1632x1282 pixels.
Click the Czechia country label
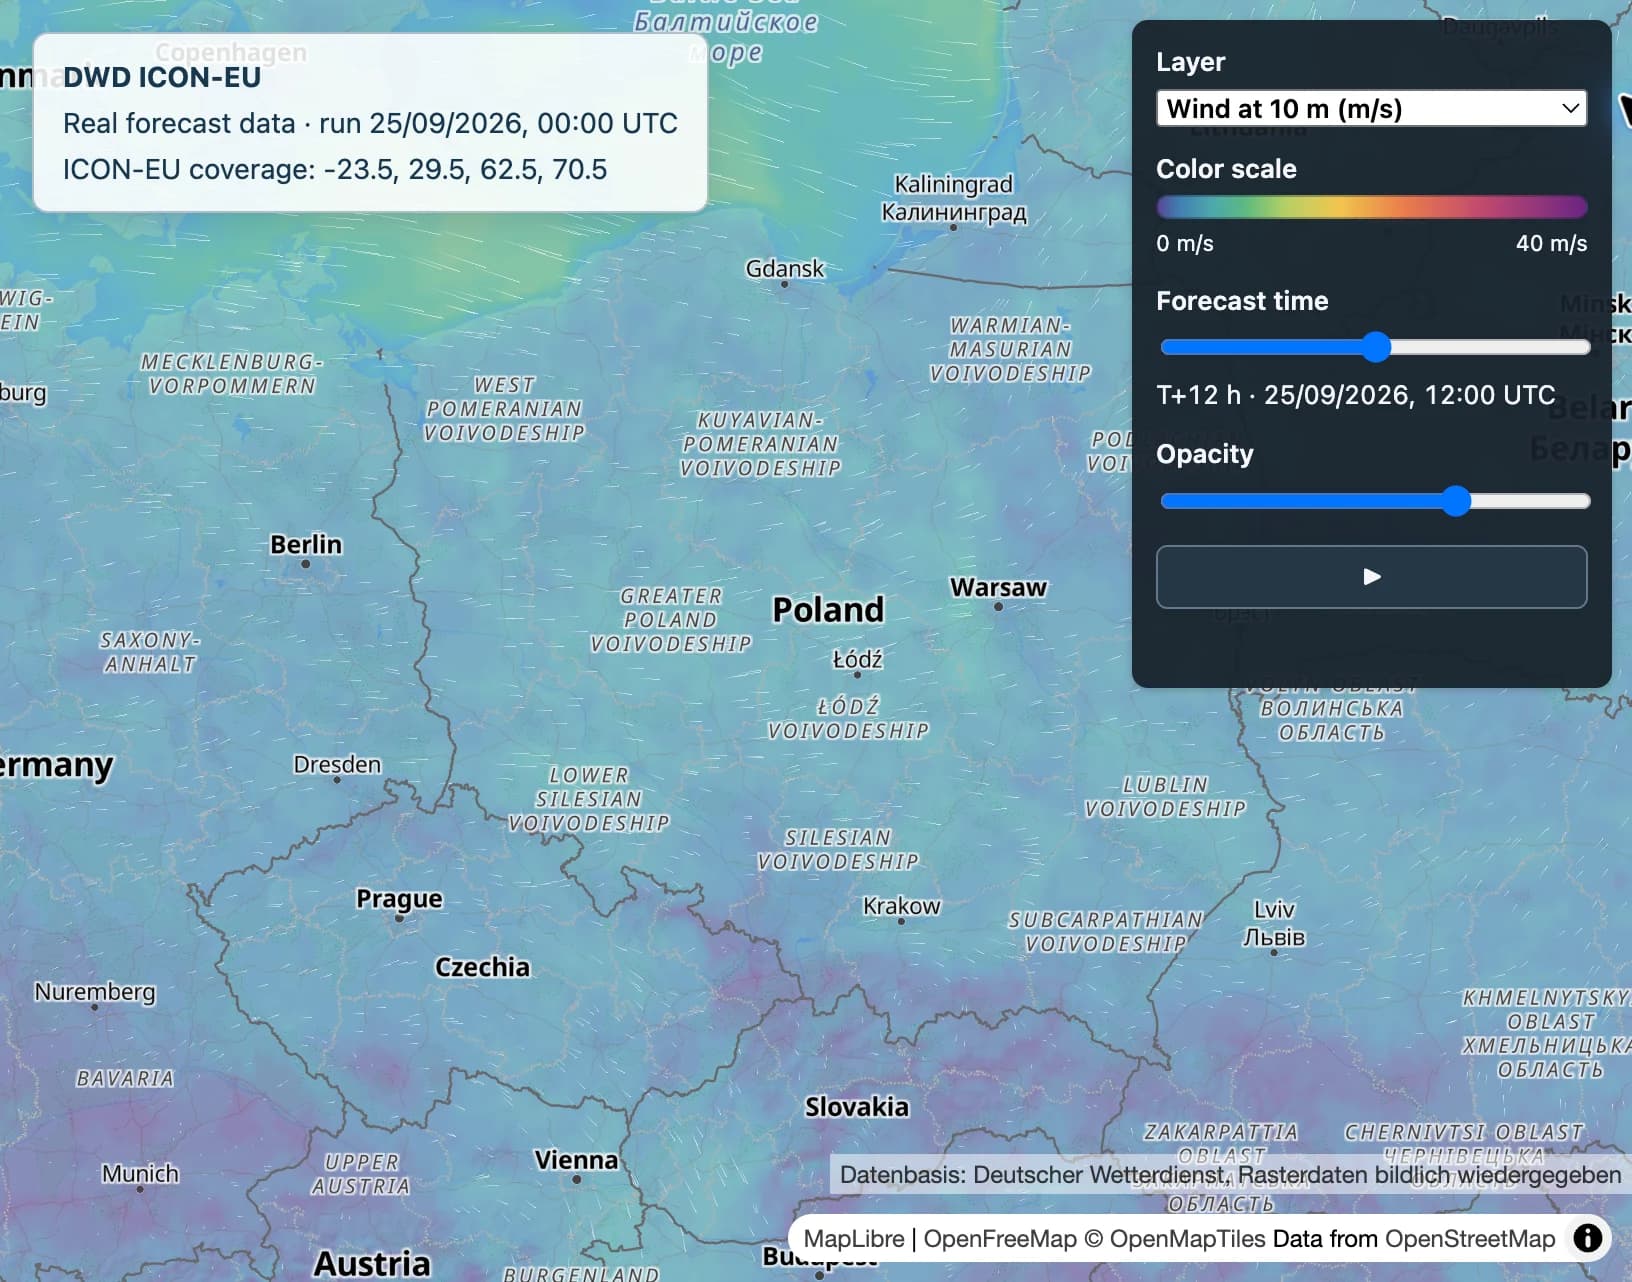(x=482, y=967)
